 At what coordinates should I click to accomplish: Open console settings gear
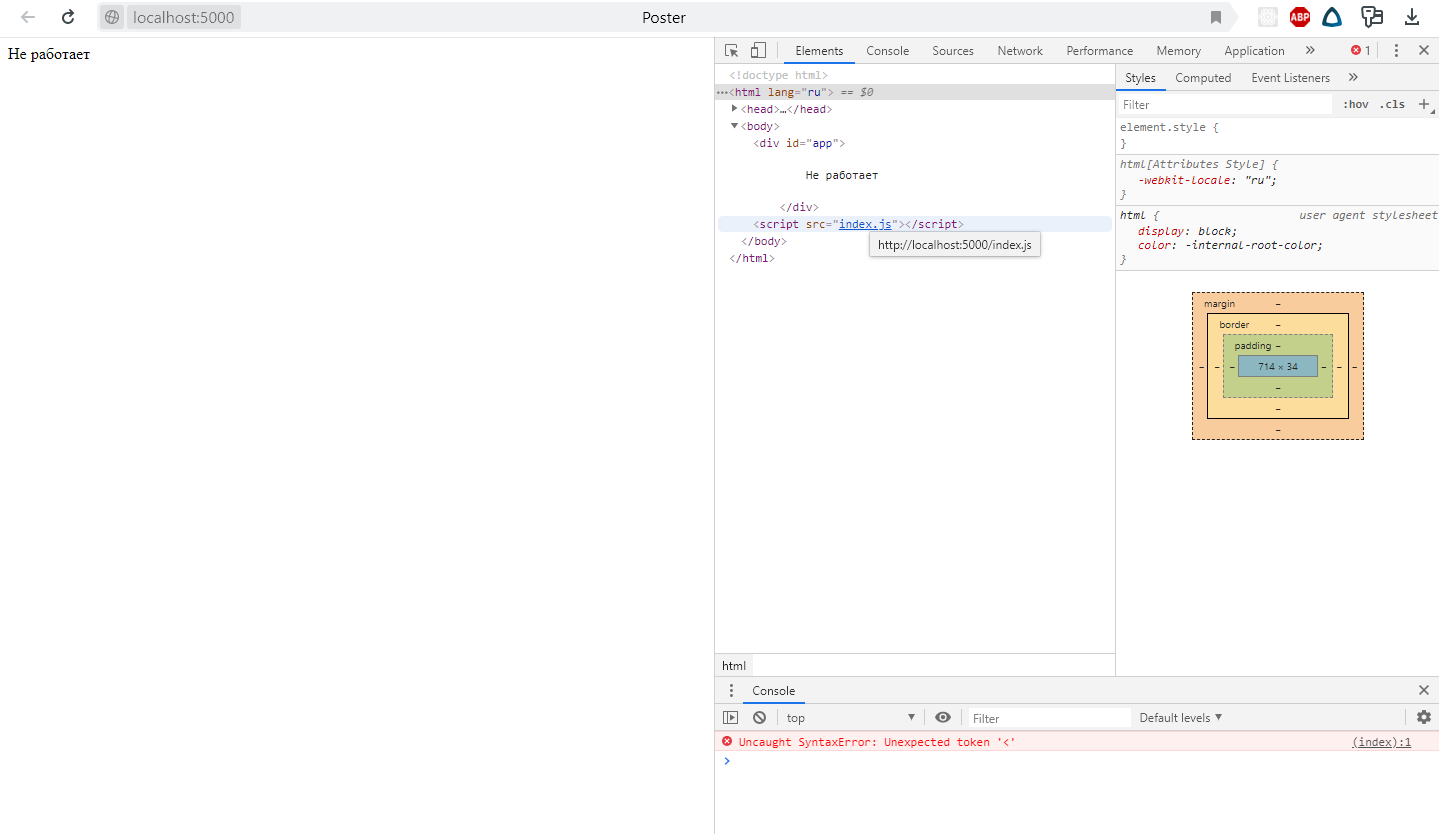[x=1424, y=718]
